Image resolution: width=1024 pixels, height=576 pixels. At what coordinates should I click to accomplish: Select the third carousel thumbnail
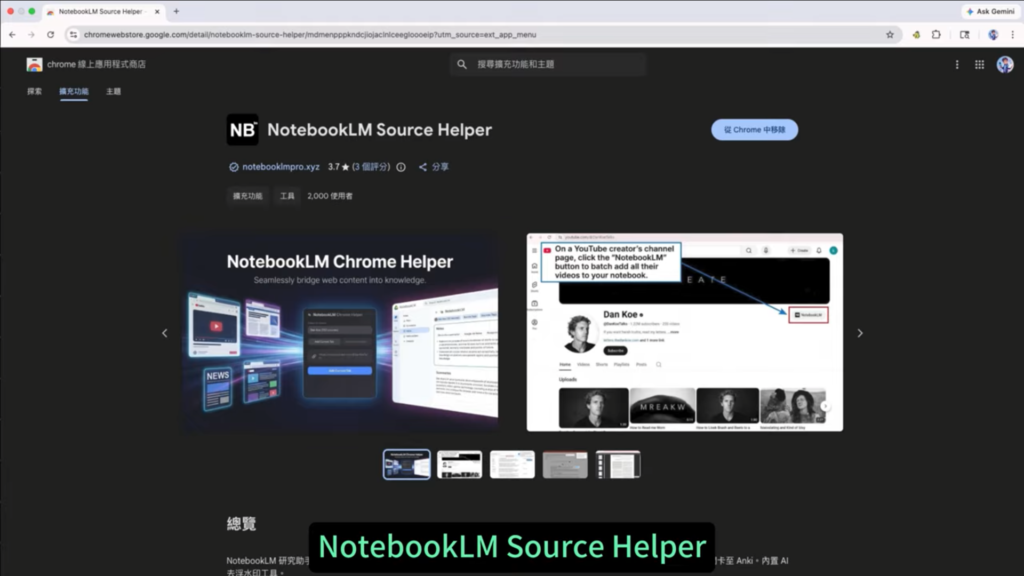512,464
